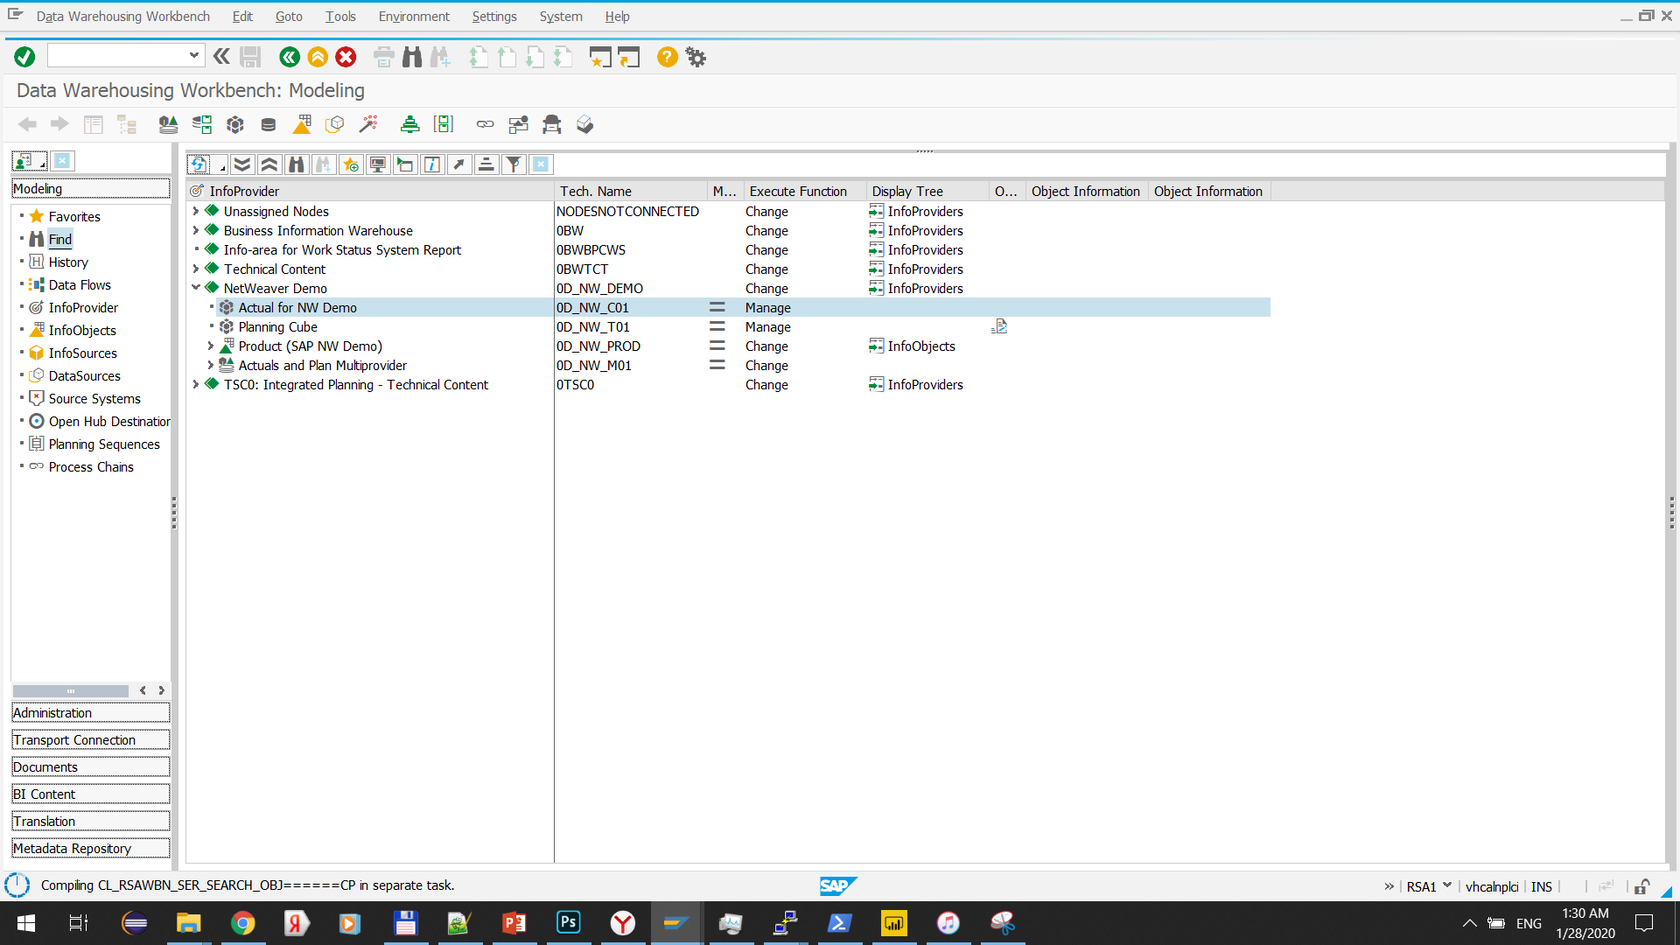Expand Business Information Warehouse node
The width and height of the screenshot is (1680, 945).
pos(196,230)
